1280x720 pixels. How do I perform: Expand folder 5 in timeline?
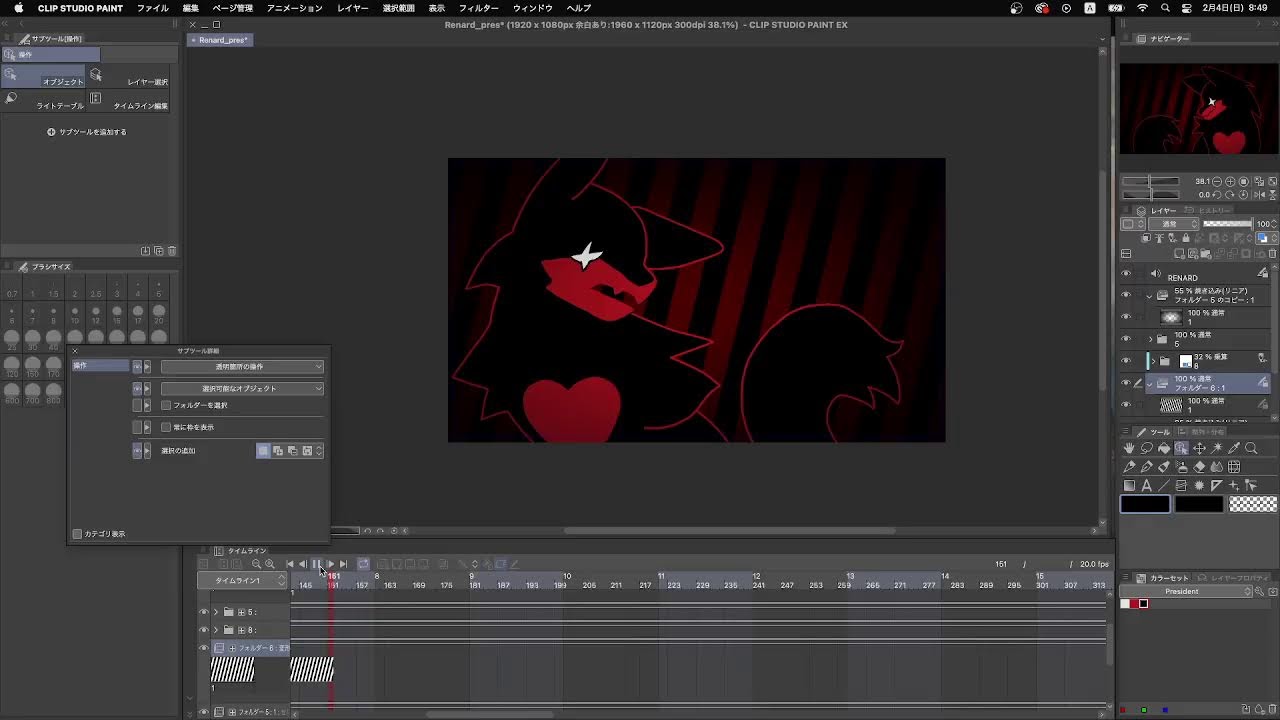point(216,612)
